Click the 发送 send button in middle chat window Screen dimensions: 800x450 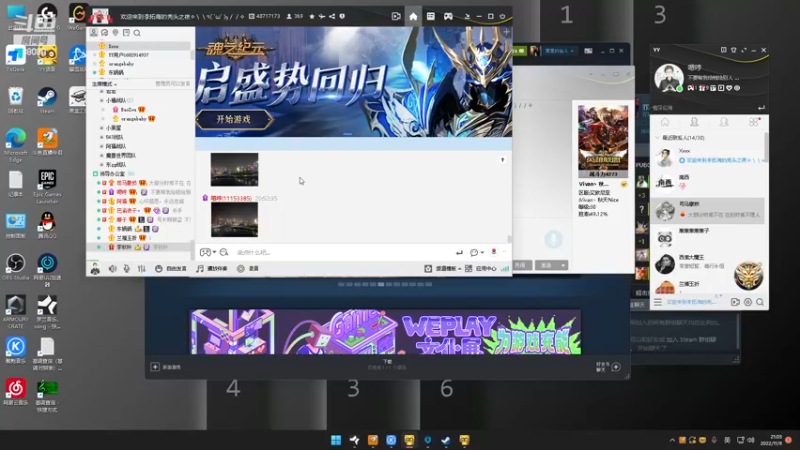tap(546, 265)
